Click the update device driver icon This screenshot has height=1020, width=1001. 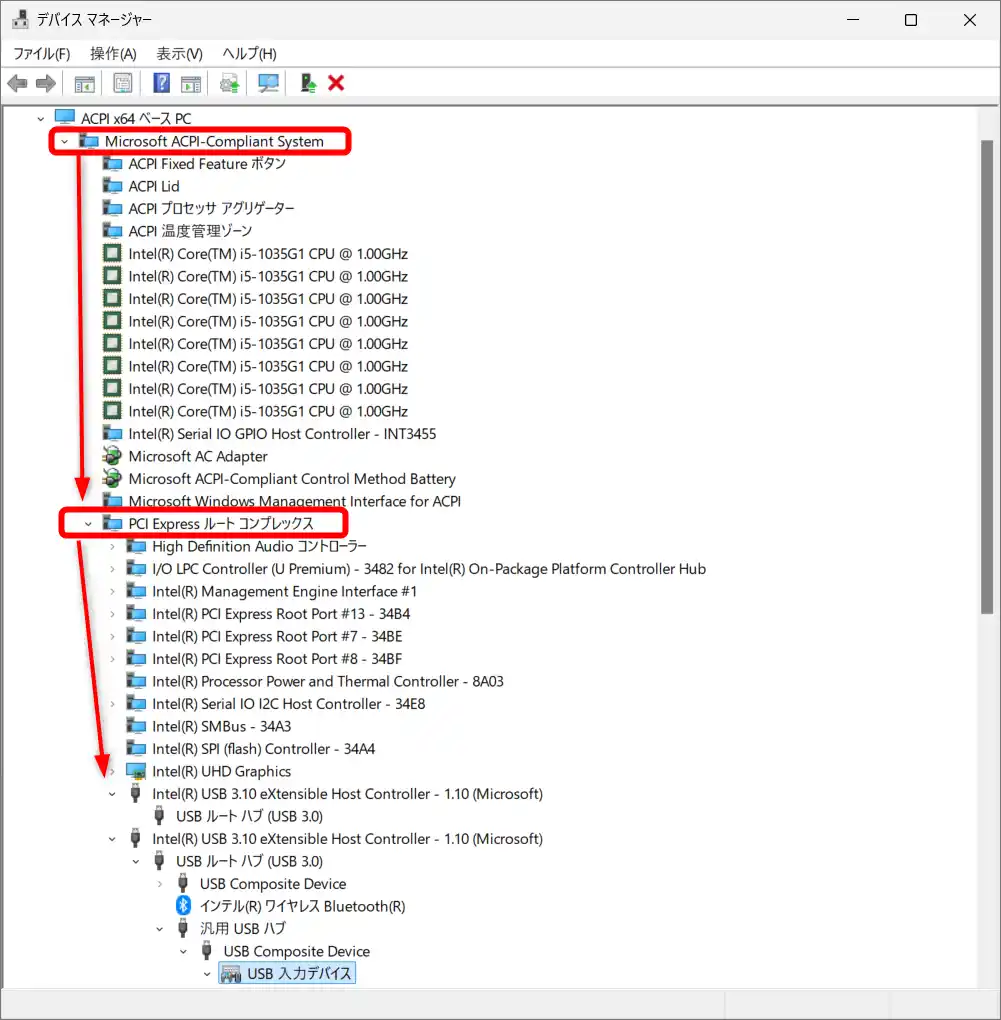[230, 83]
